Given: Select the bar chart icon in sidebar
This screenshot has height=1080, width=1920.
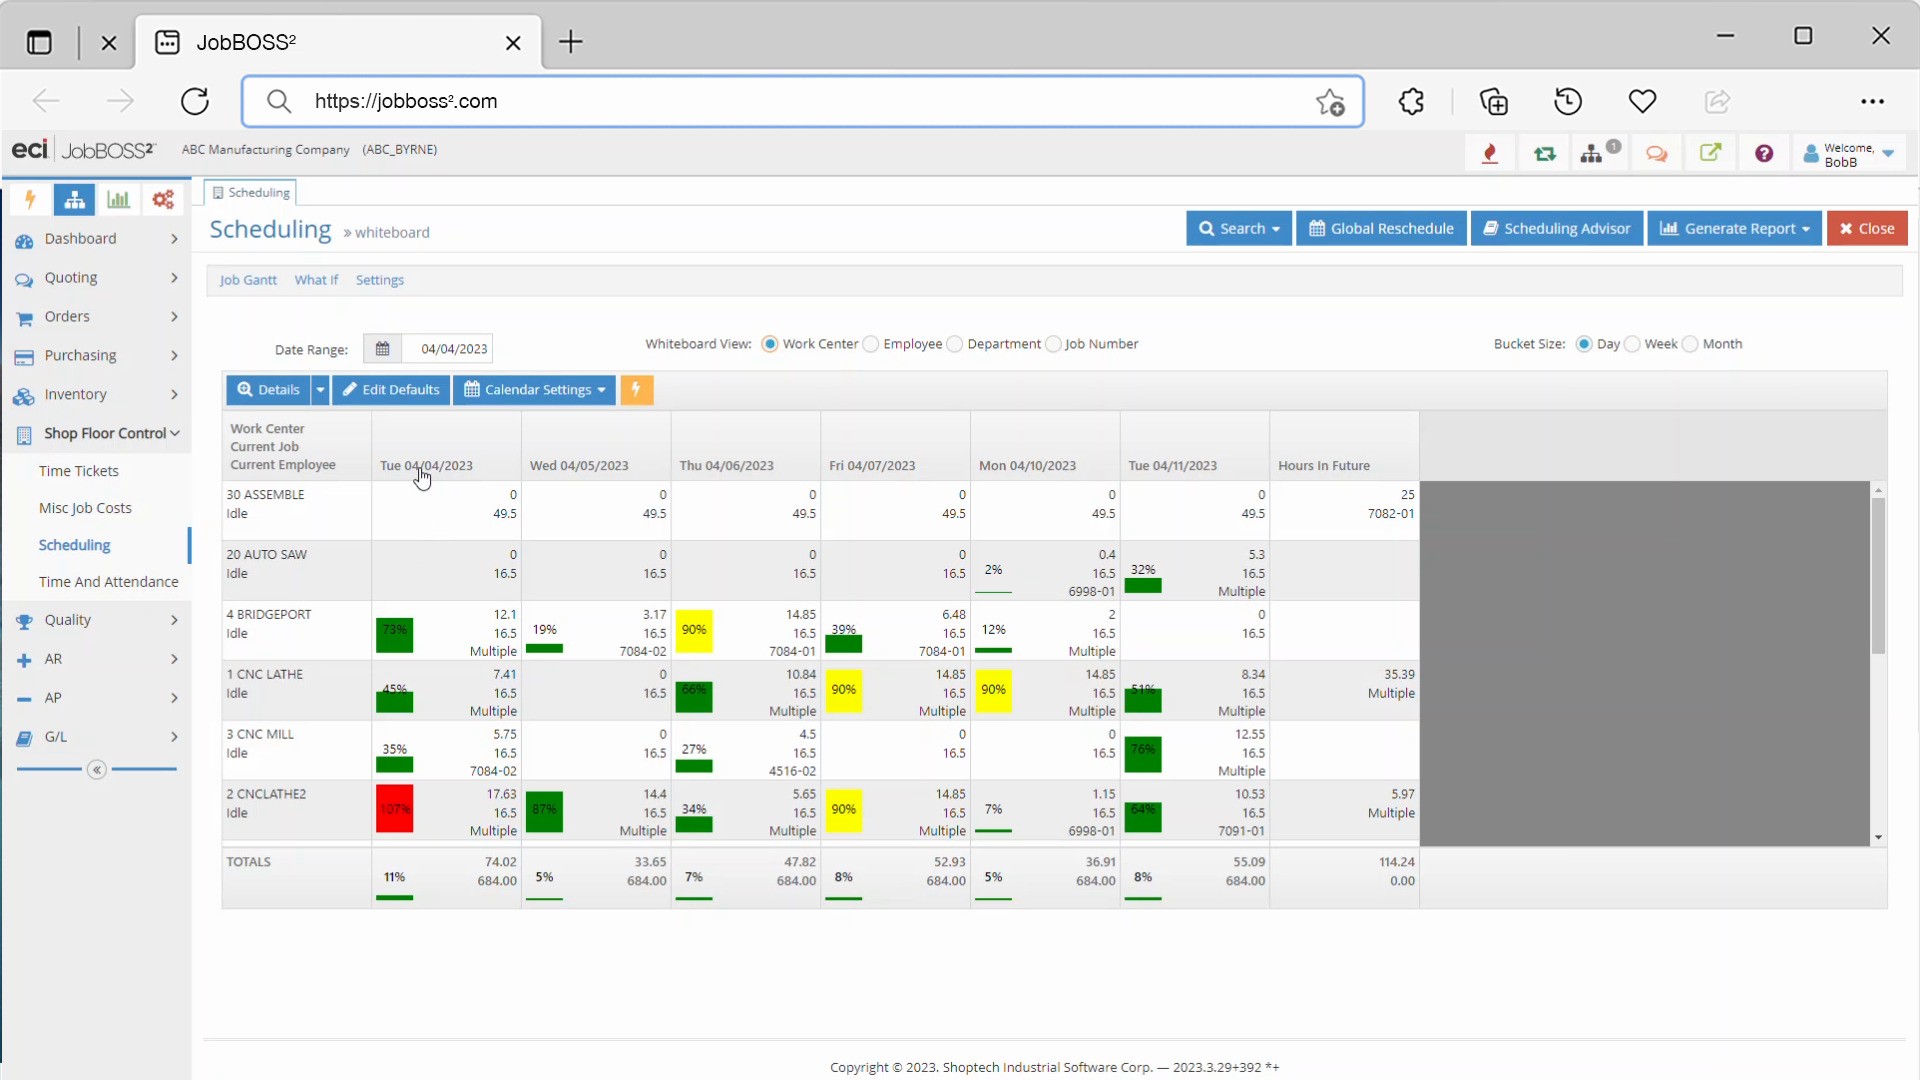Looking at the screenshot, I should 118,199.
